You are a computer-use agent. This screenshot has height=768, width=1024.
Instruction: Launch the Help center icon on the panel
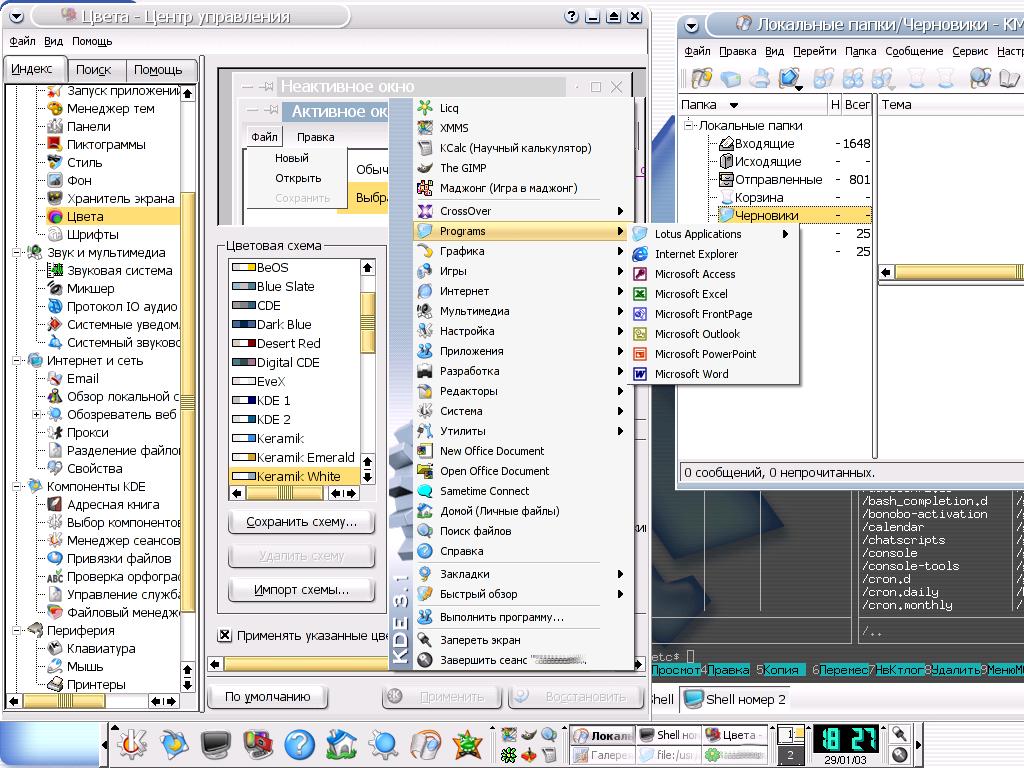300,744
